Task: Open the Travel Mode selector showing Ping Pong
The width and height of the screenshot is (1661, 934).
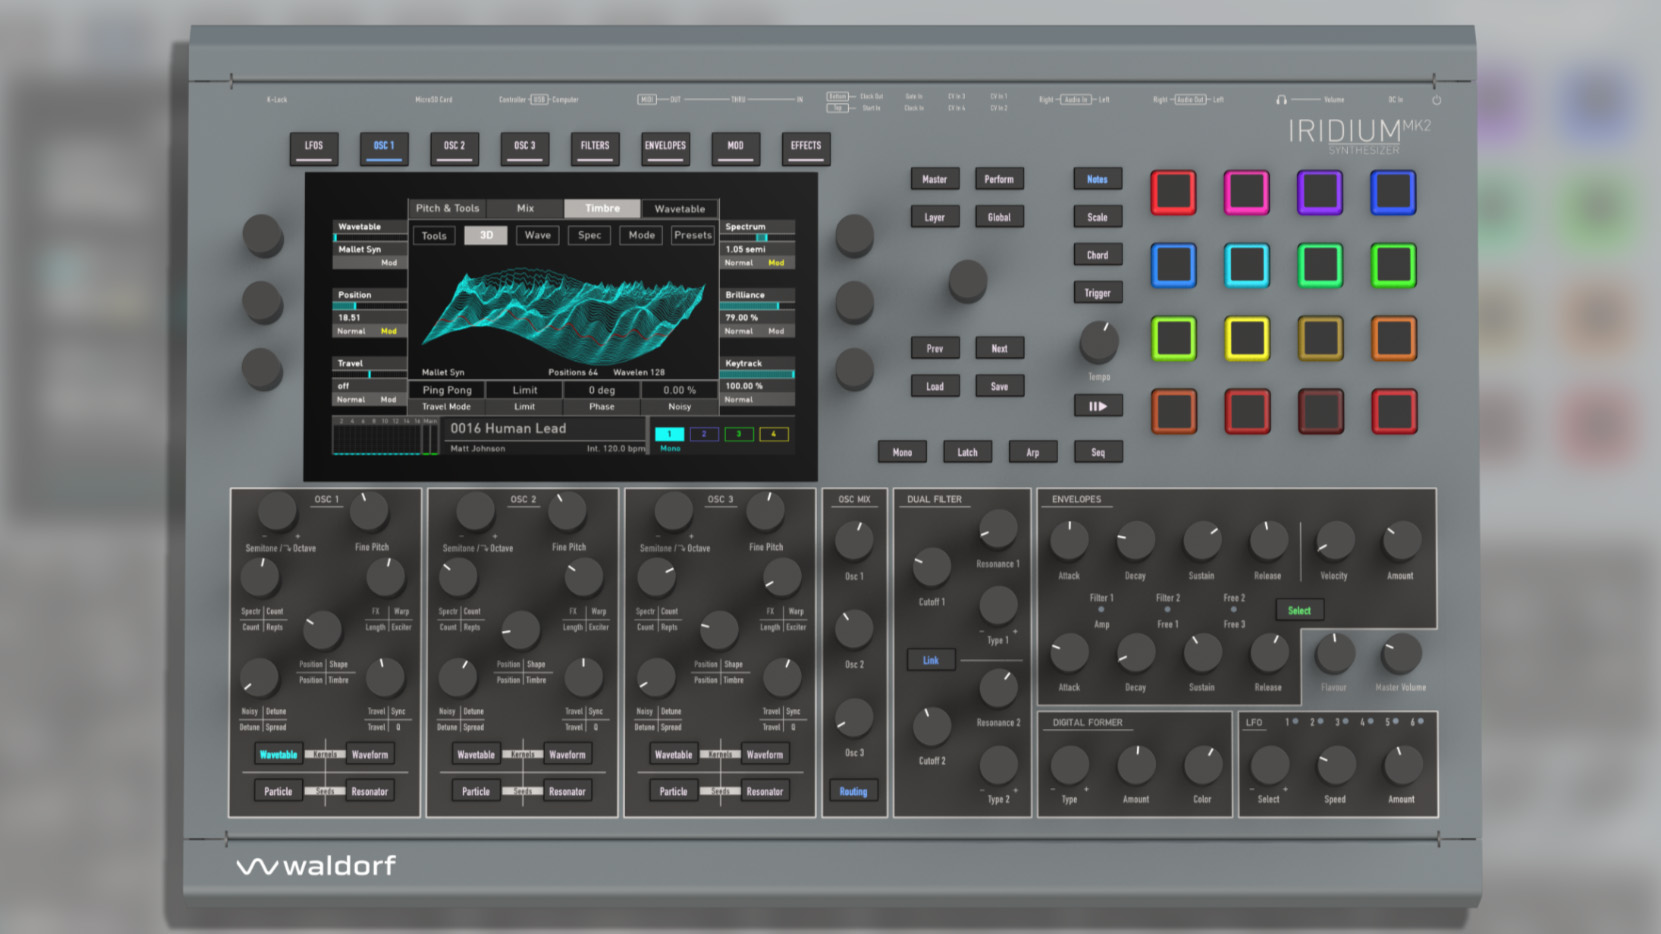Action: (447, 389)
